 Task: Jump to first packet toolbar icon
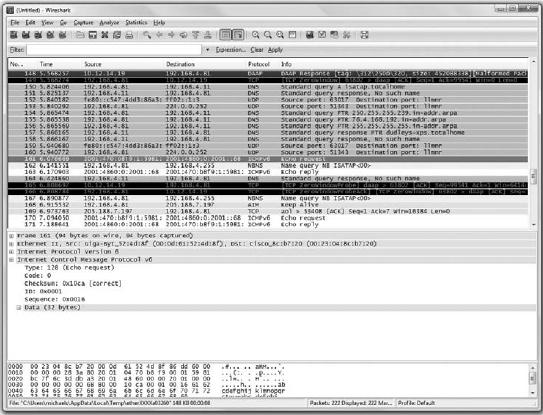click(x=196, y=35)
